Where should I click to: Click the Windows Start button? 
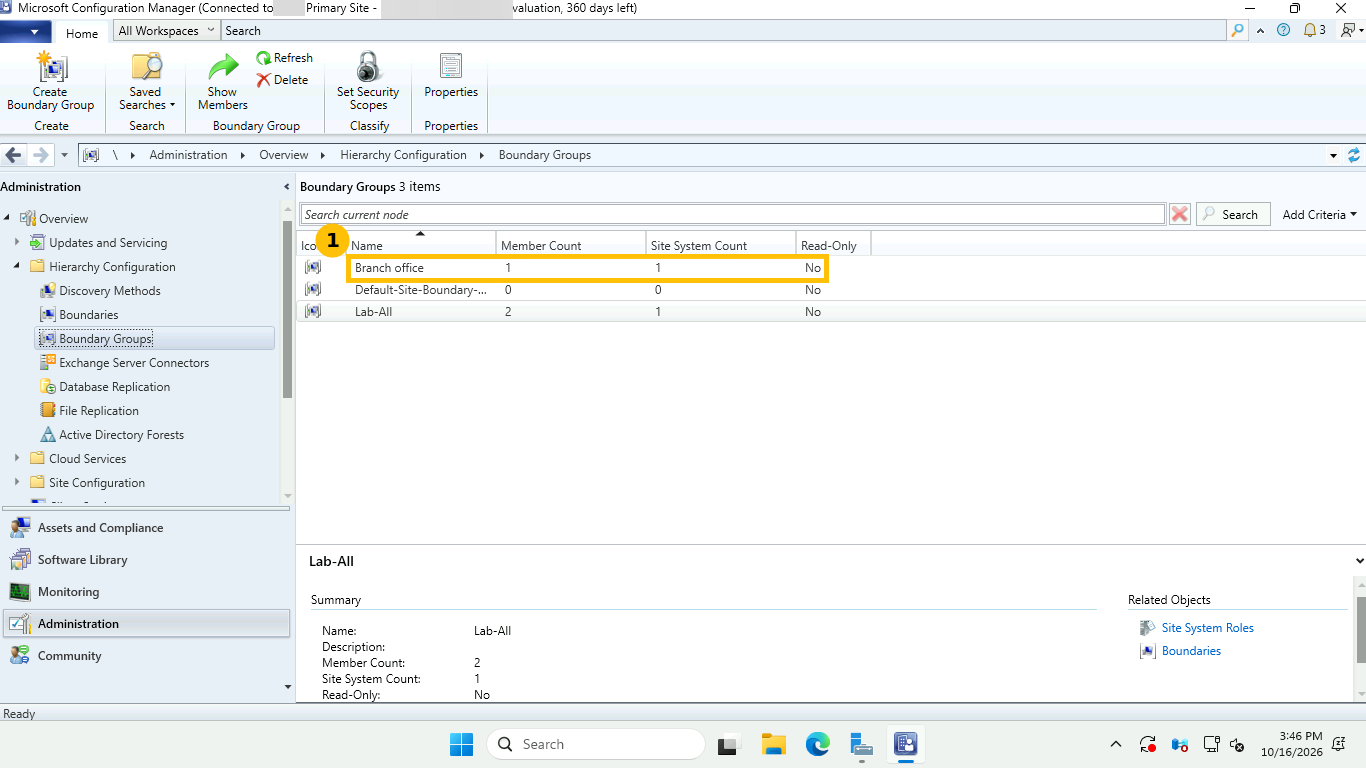click(461, 744)
